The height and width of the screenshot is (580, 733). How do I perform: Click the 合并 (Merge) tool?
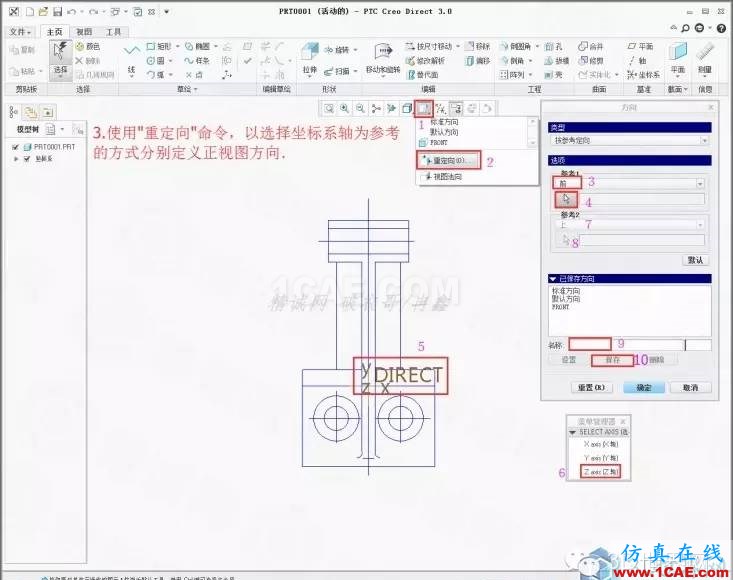click(x=590, y=46)
